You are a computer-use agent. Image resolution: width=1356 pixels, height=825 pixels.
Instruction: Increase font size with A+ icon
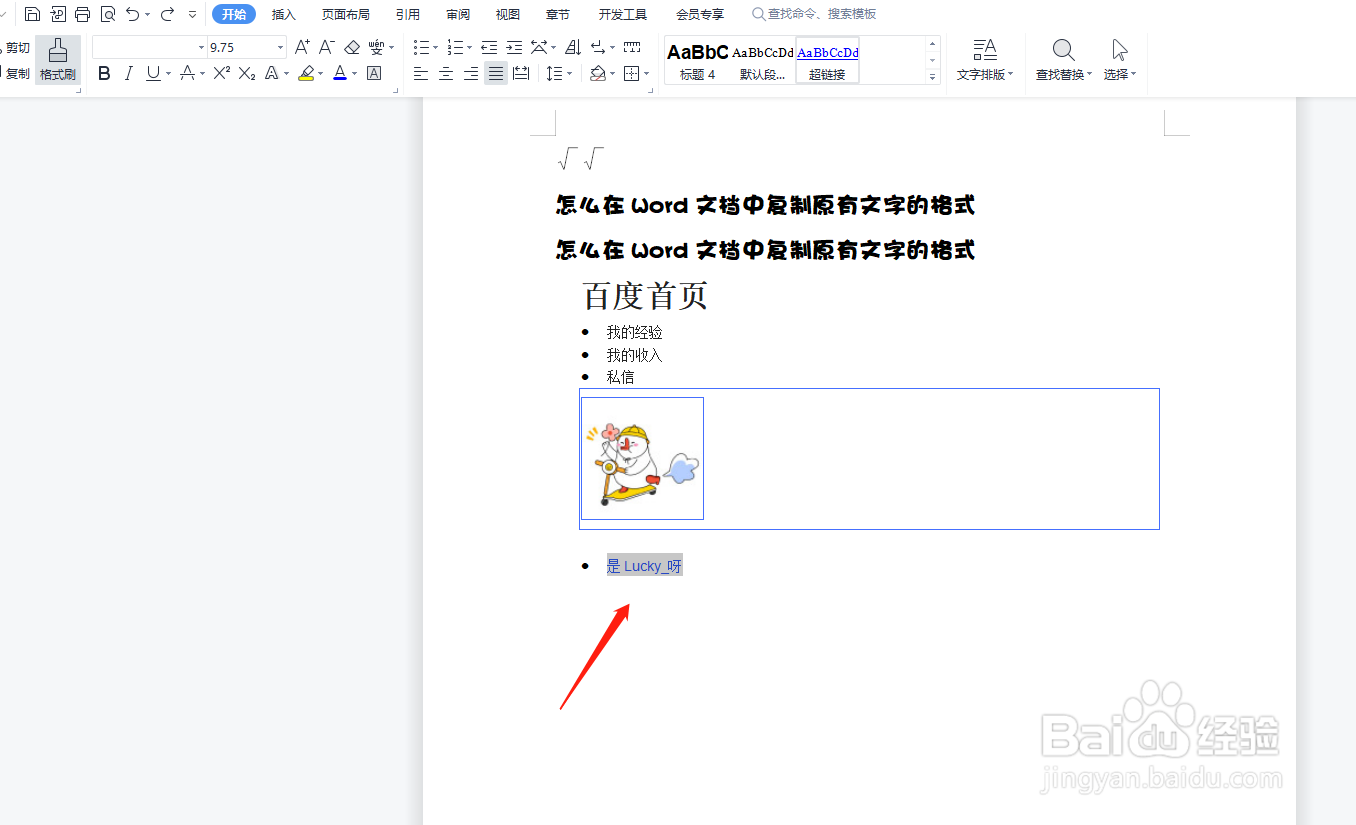302,47
